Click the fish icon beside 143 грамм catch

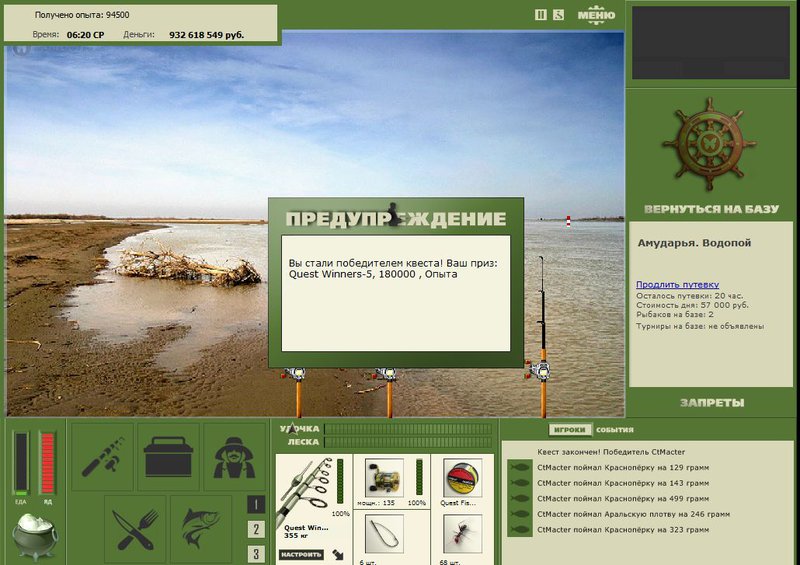pyautogui.click(x=520, y=483)
